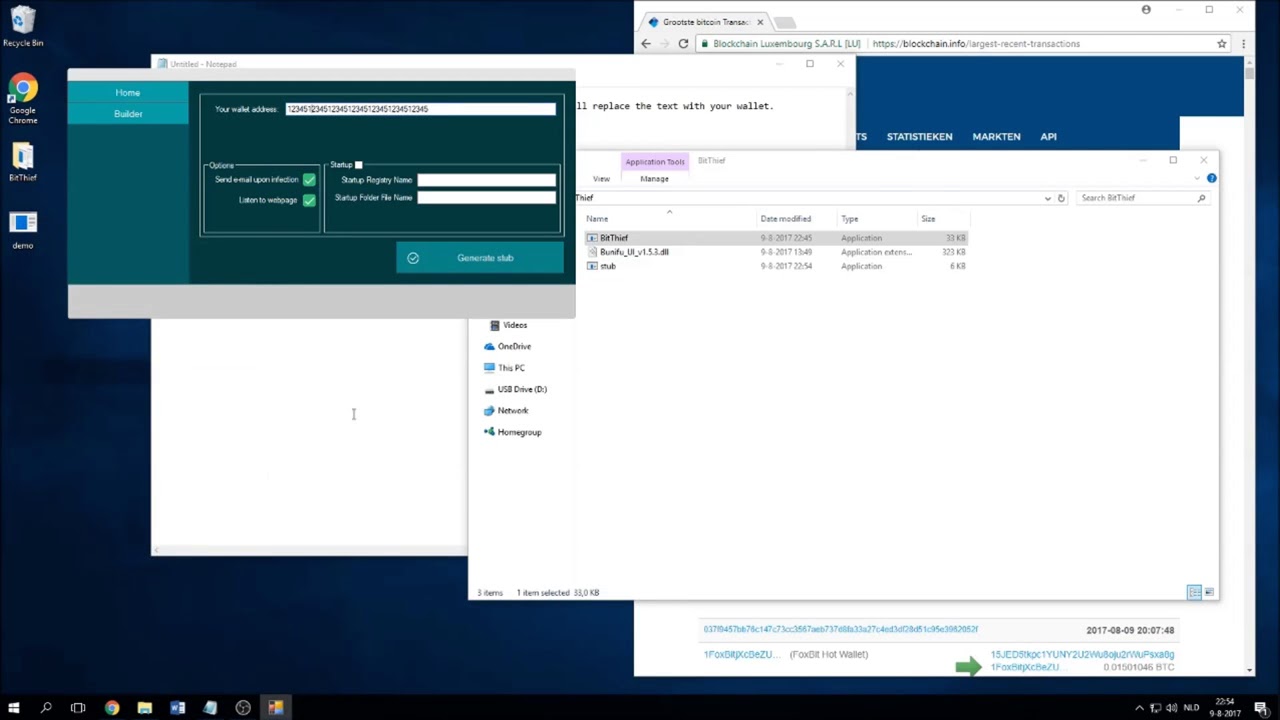The image size is (1280, 720).
Task: Click the Generate stub button
Action: pos(480,258)
